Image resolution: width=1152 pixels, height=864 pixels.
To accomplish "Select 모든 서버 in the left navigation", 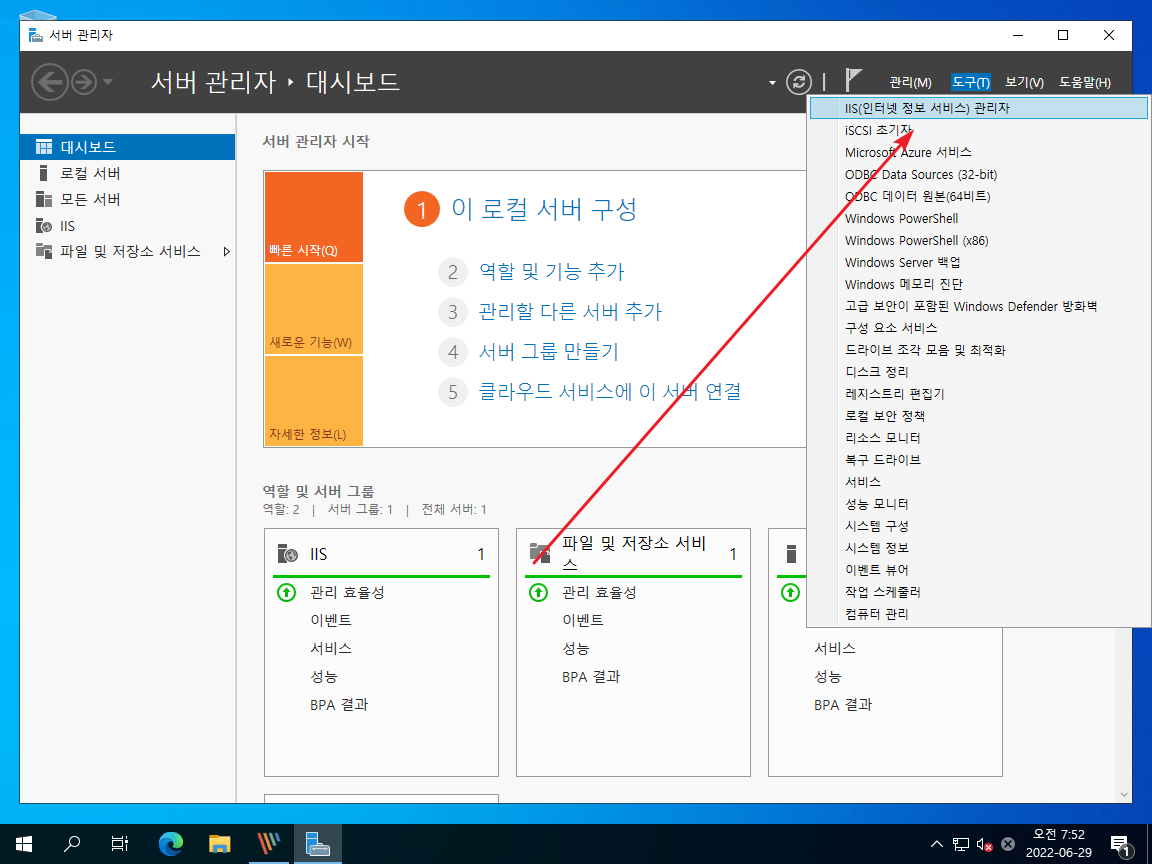I will pos(128,199).
